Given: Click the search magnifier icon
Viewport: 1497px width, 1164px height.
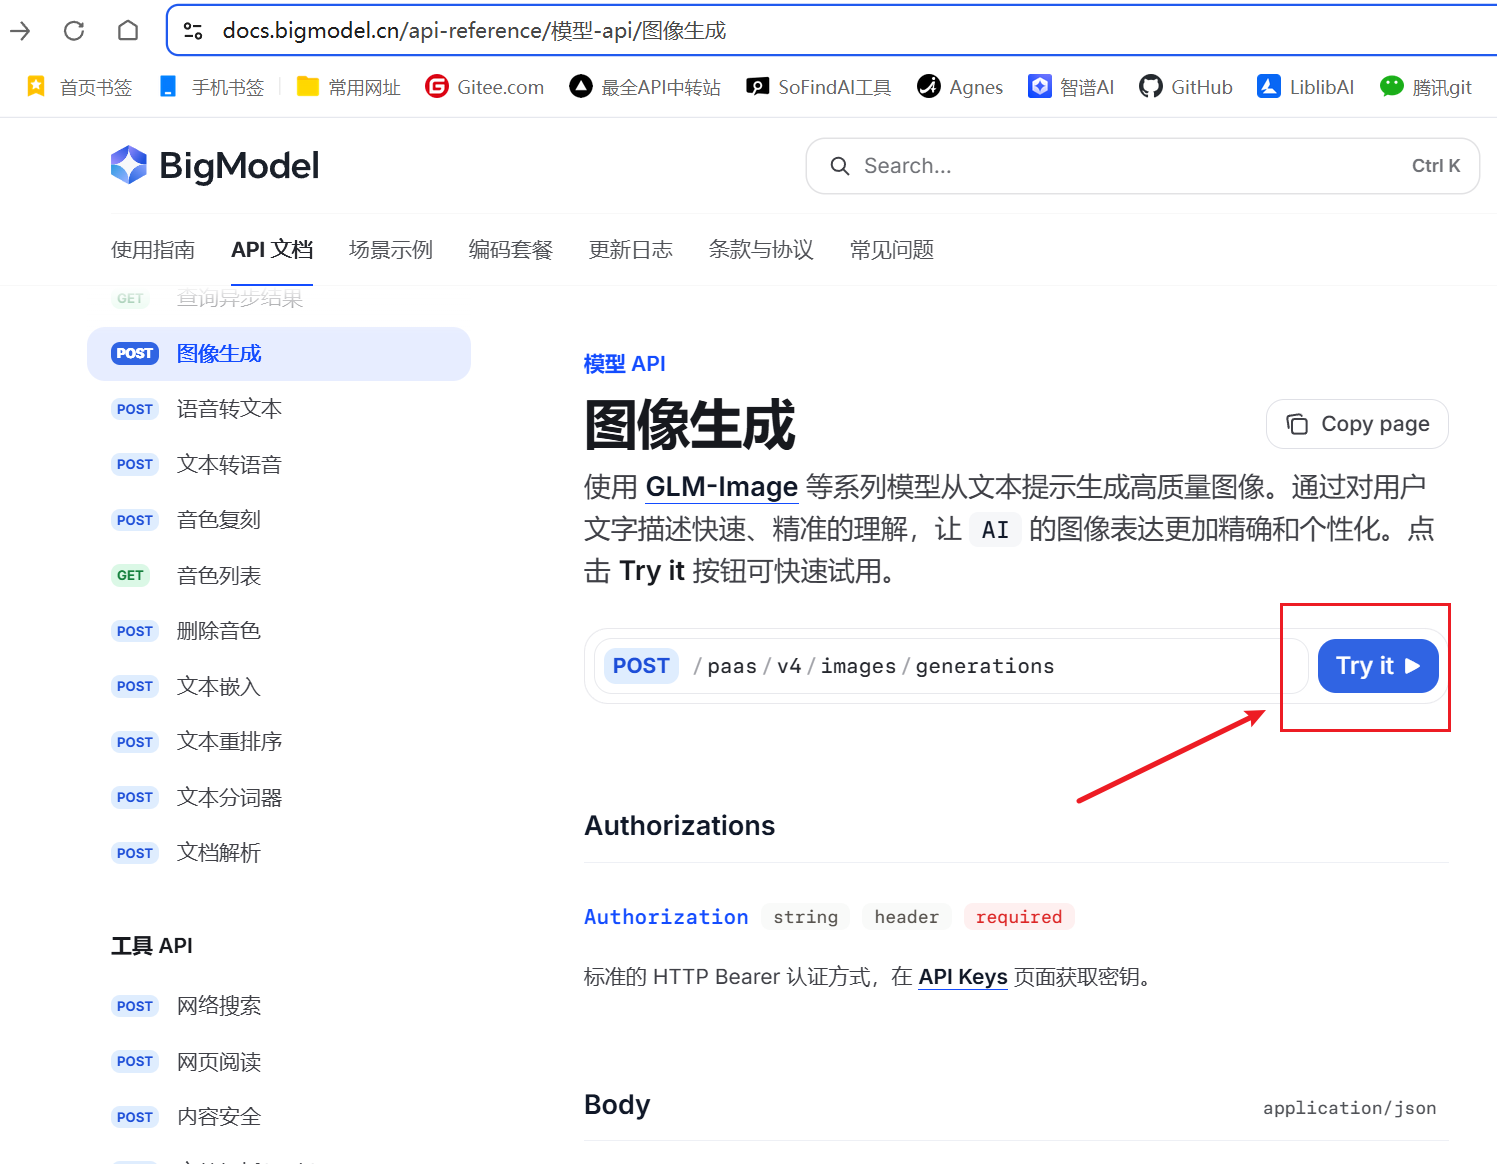Looking at the screenshot, I should pyautogui.click(x=840, y=166).
